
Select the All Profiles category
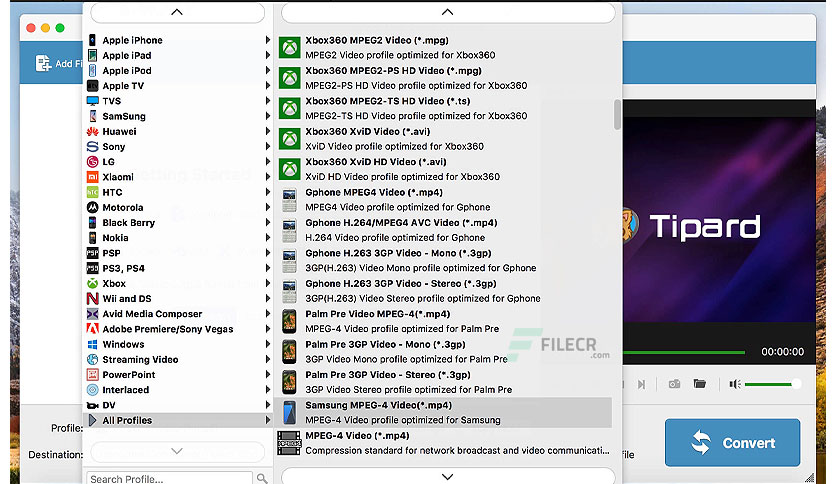pyautogui.click(x=179, y=420)
